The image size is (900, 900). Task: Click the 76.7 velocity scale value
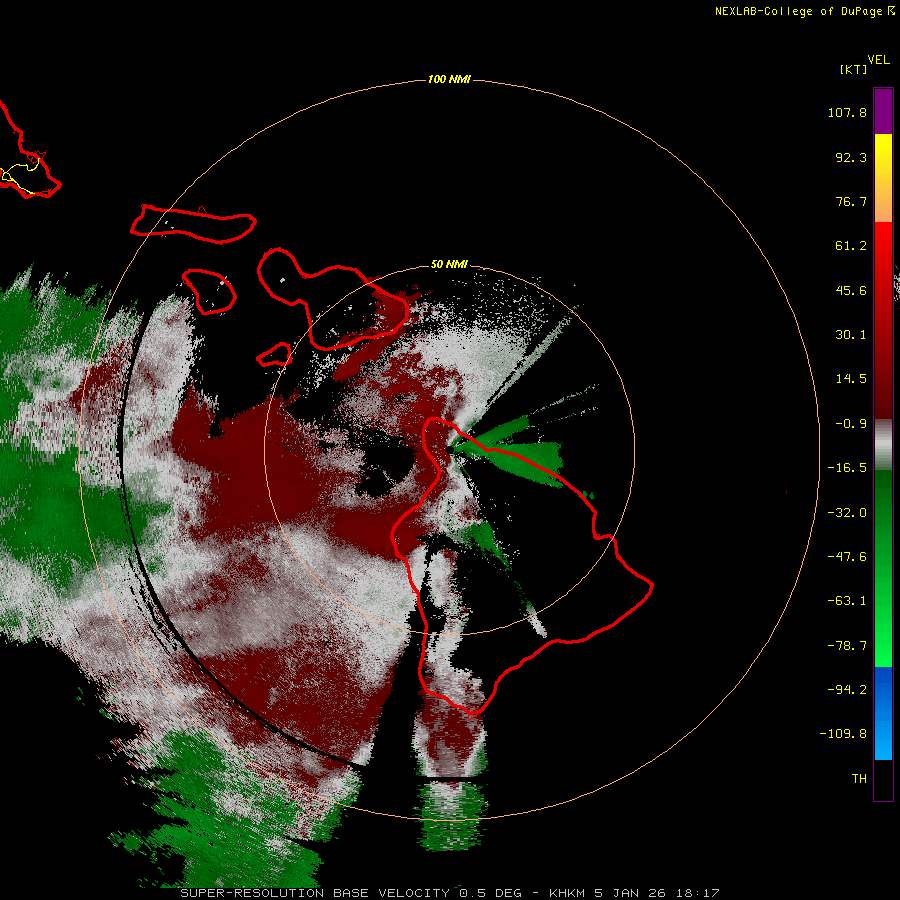(x=851, y=201)
